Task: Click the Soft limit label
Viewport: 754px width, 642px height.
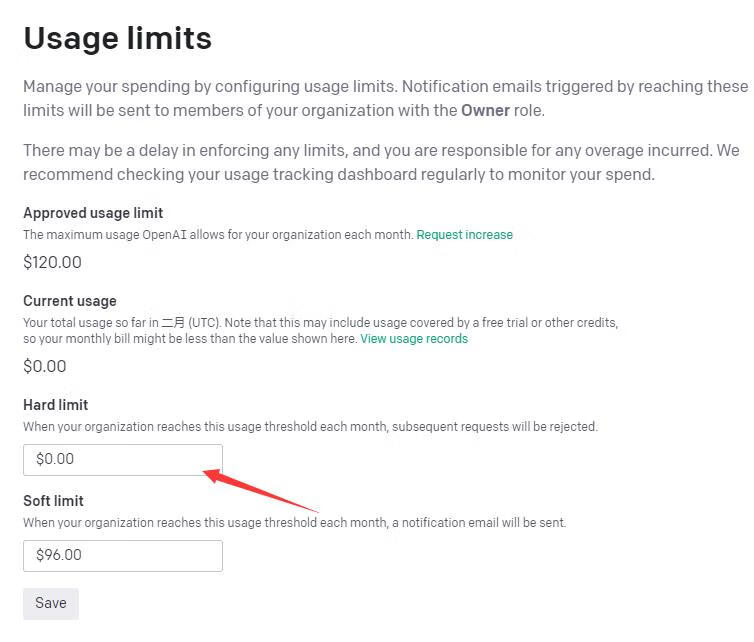Action: click(x=53, y=501)
